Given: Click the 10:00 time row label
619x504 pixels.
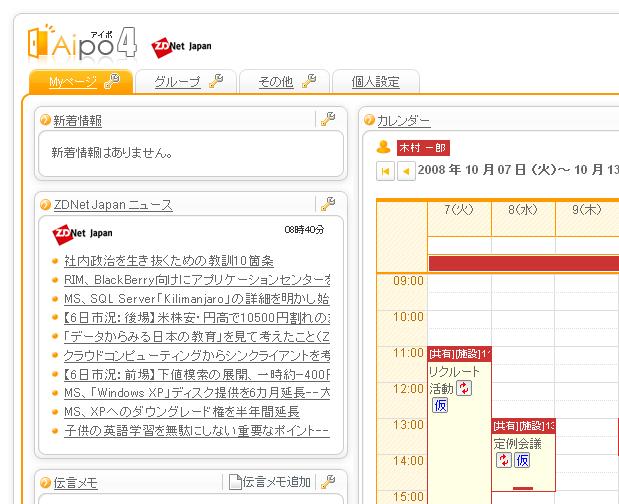Looking at the screenshot, I should (409, 317).
